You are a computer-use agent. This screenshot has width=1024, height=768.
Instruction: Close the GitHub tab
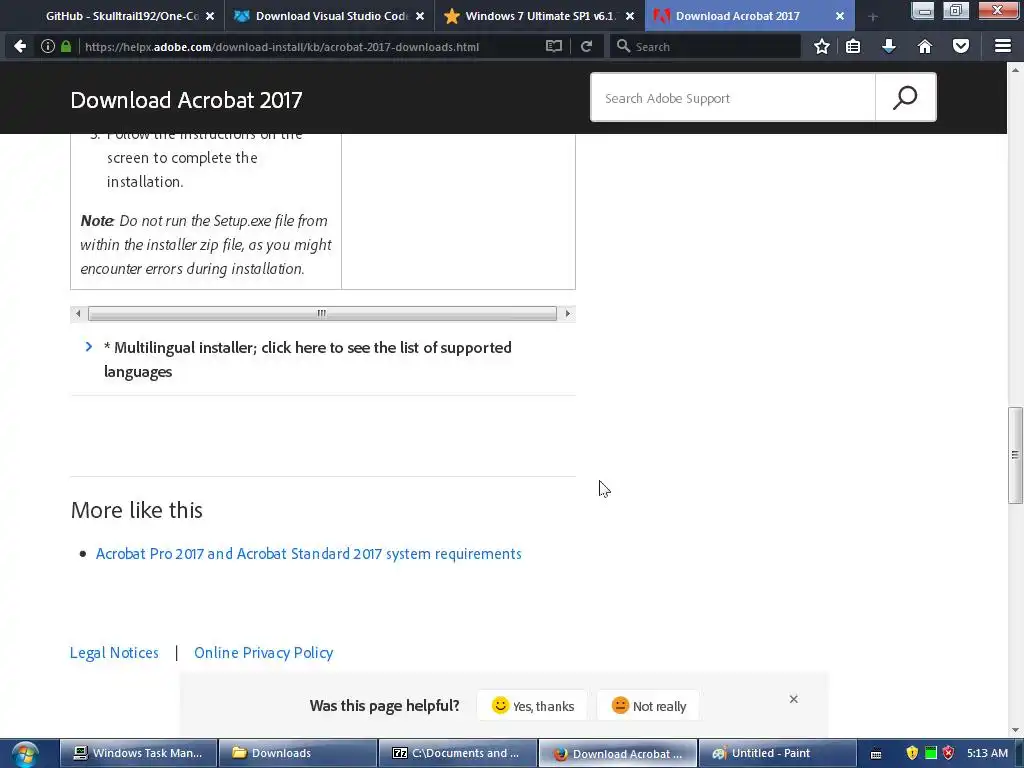210,16
